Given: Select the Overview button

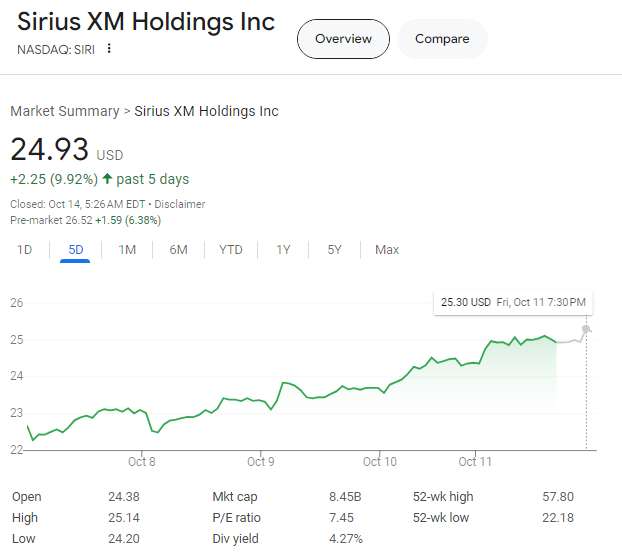Looking at the screenshot, I should (343, 39).
